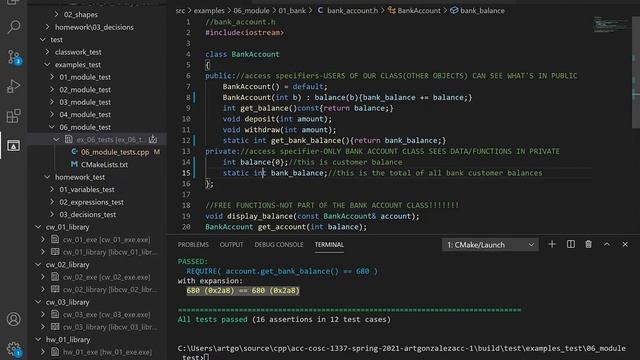The height and width of the screenshot is (360, 640).
Task: Split the terminal panel
Action: [x=571, y=244]
